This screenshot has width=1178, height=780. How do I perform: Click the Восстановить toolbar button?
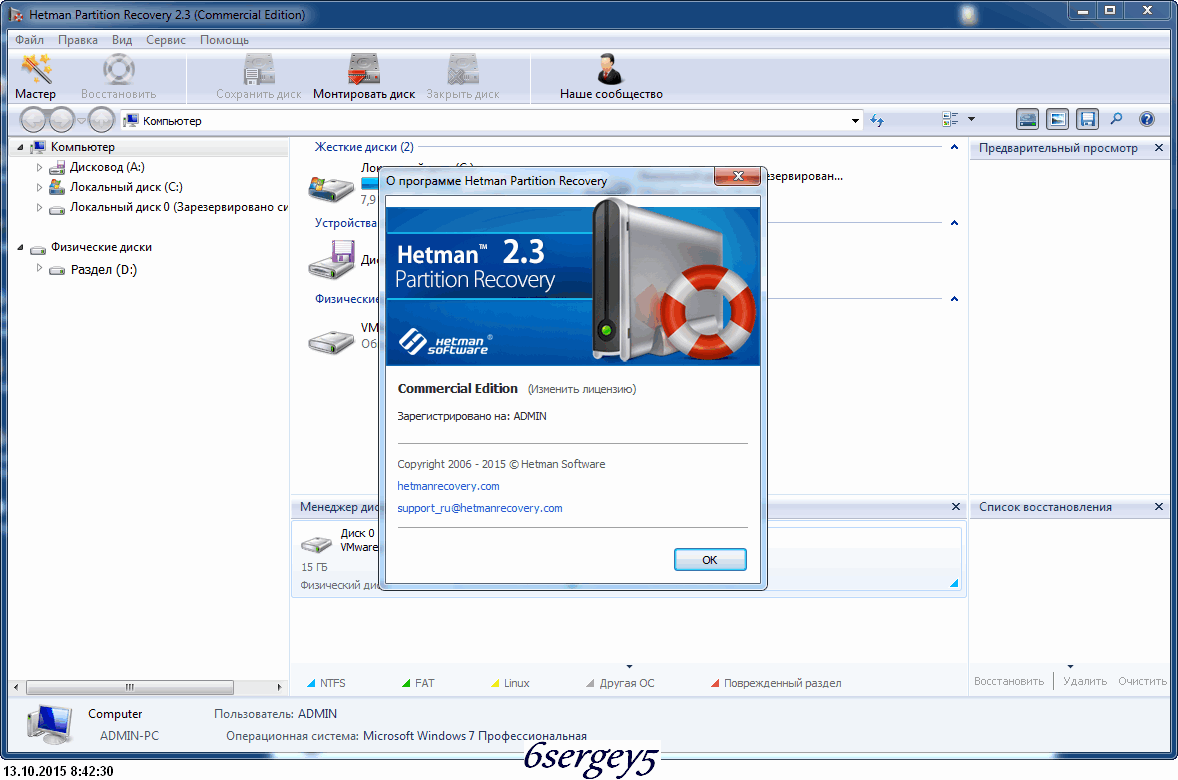coord(119,76)
